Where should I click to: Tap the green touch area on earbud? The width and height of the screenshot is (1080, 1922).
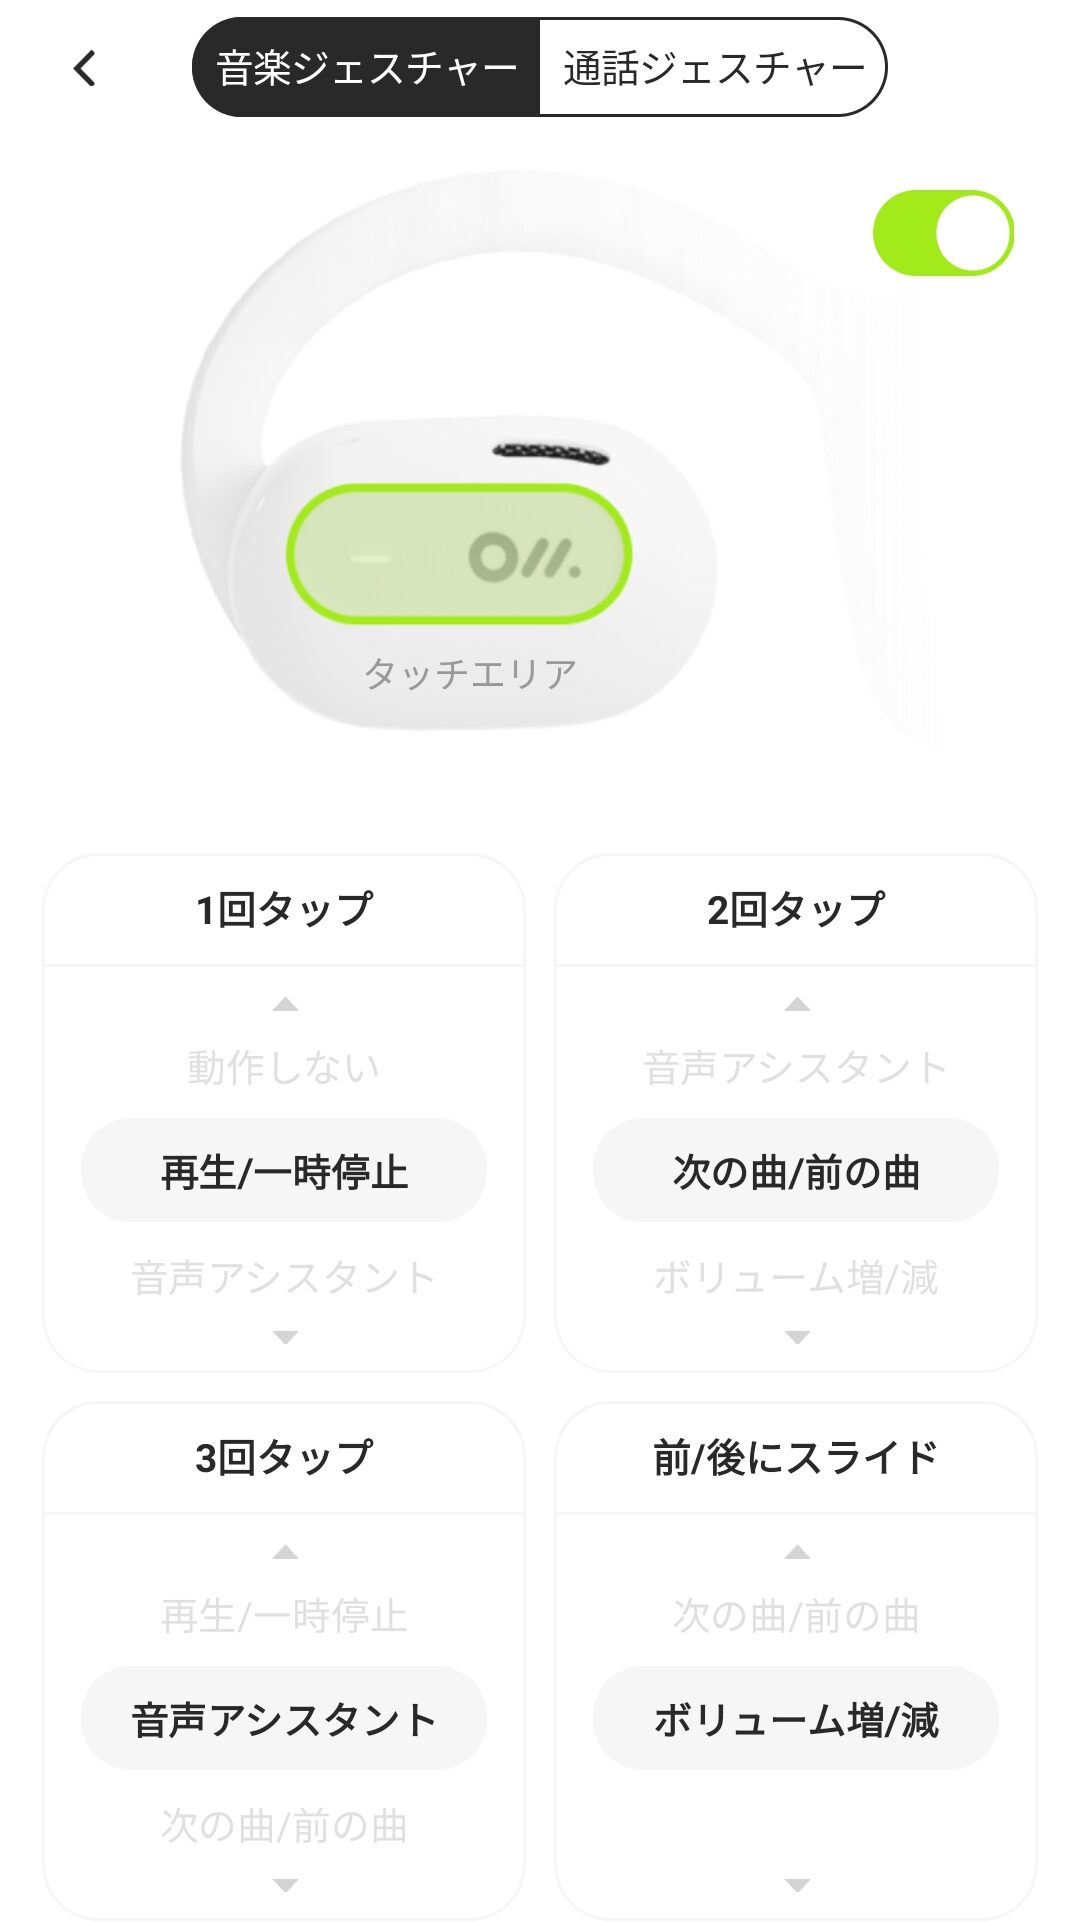459,554
